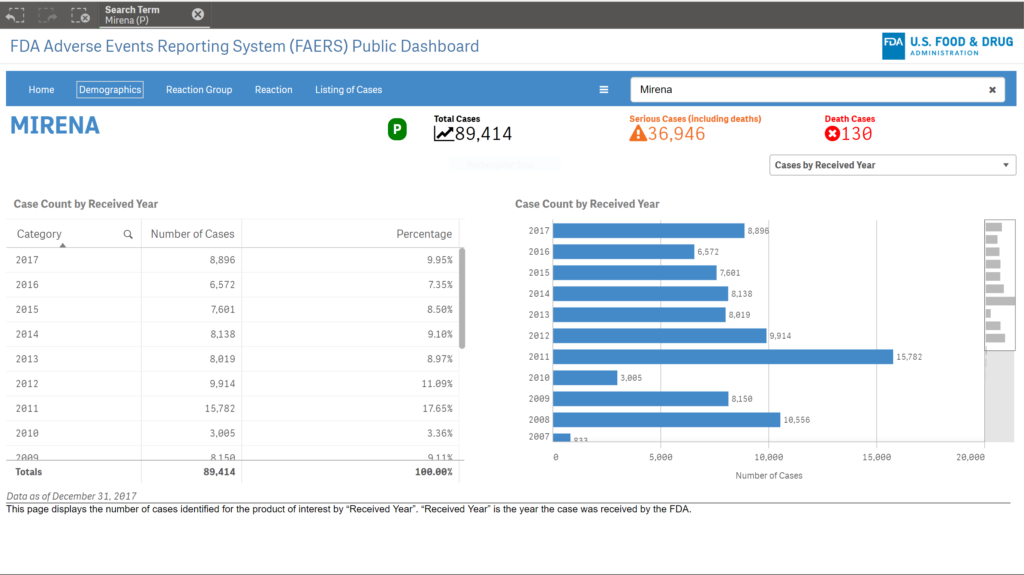Image resolution: width=1024 pixels, height=575 pixels.
Task: Clear the search box with the X icon
Action: [x=992, y=90]
